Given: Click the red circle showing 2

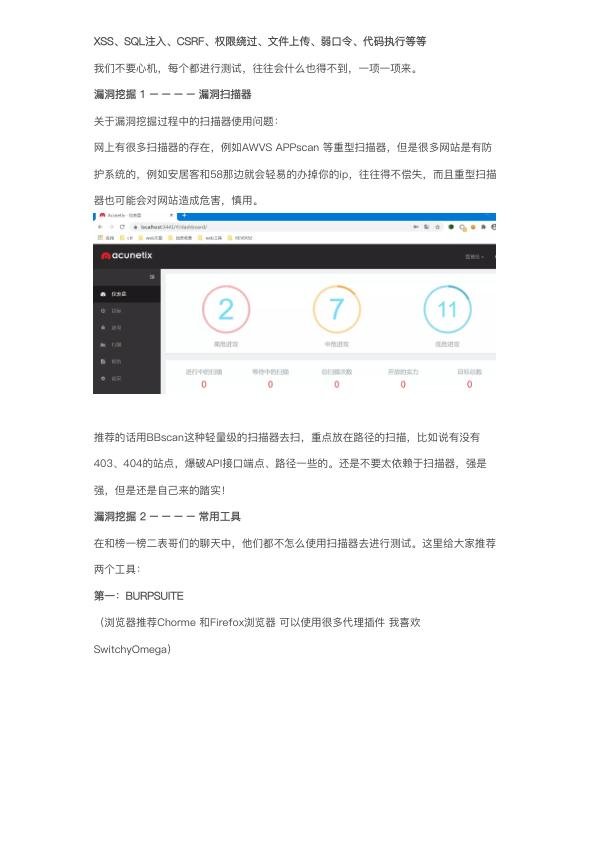Looking at the screenshot, I should coord(226,310).
